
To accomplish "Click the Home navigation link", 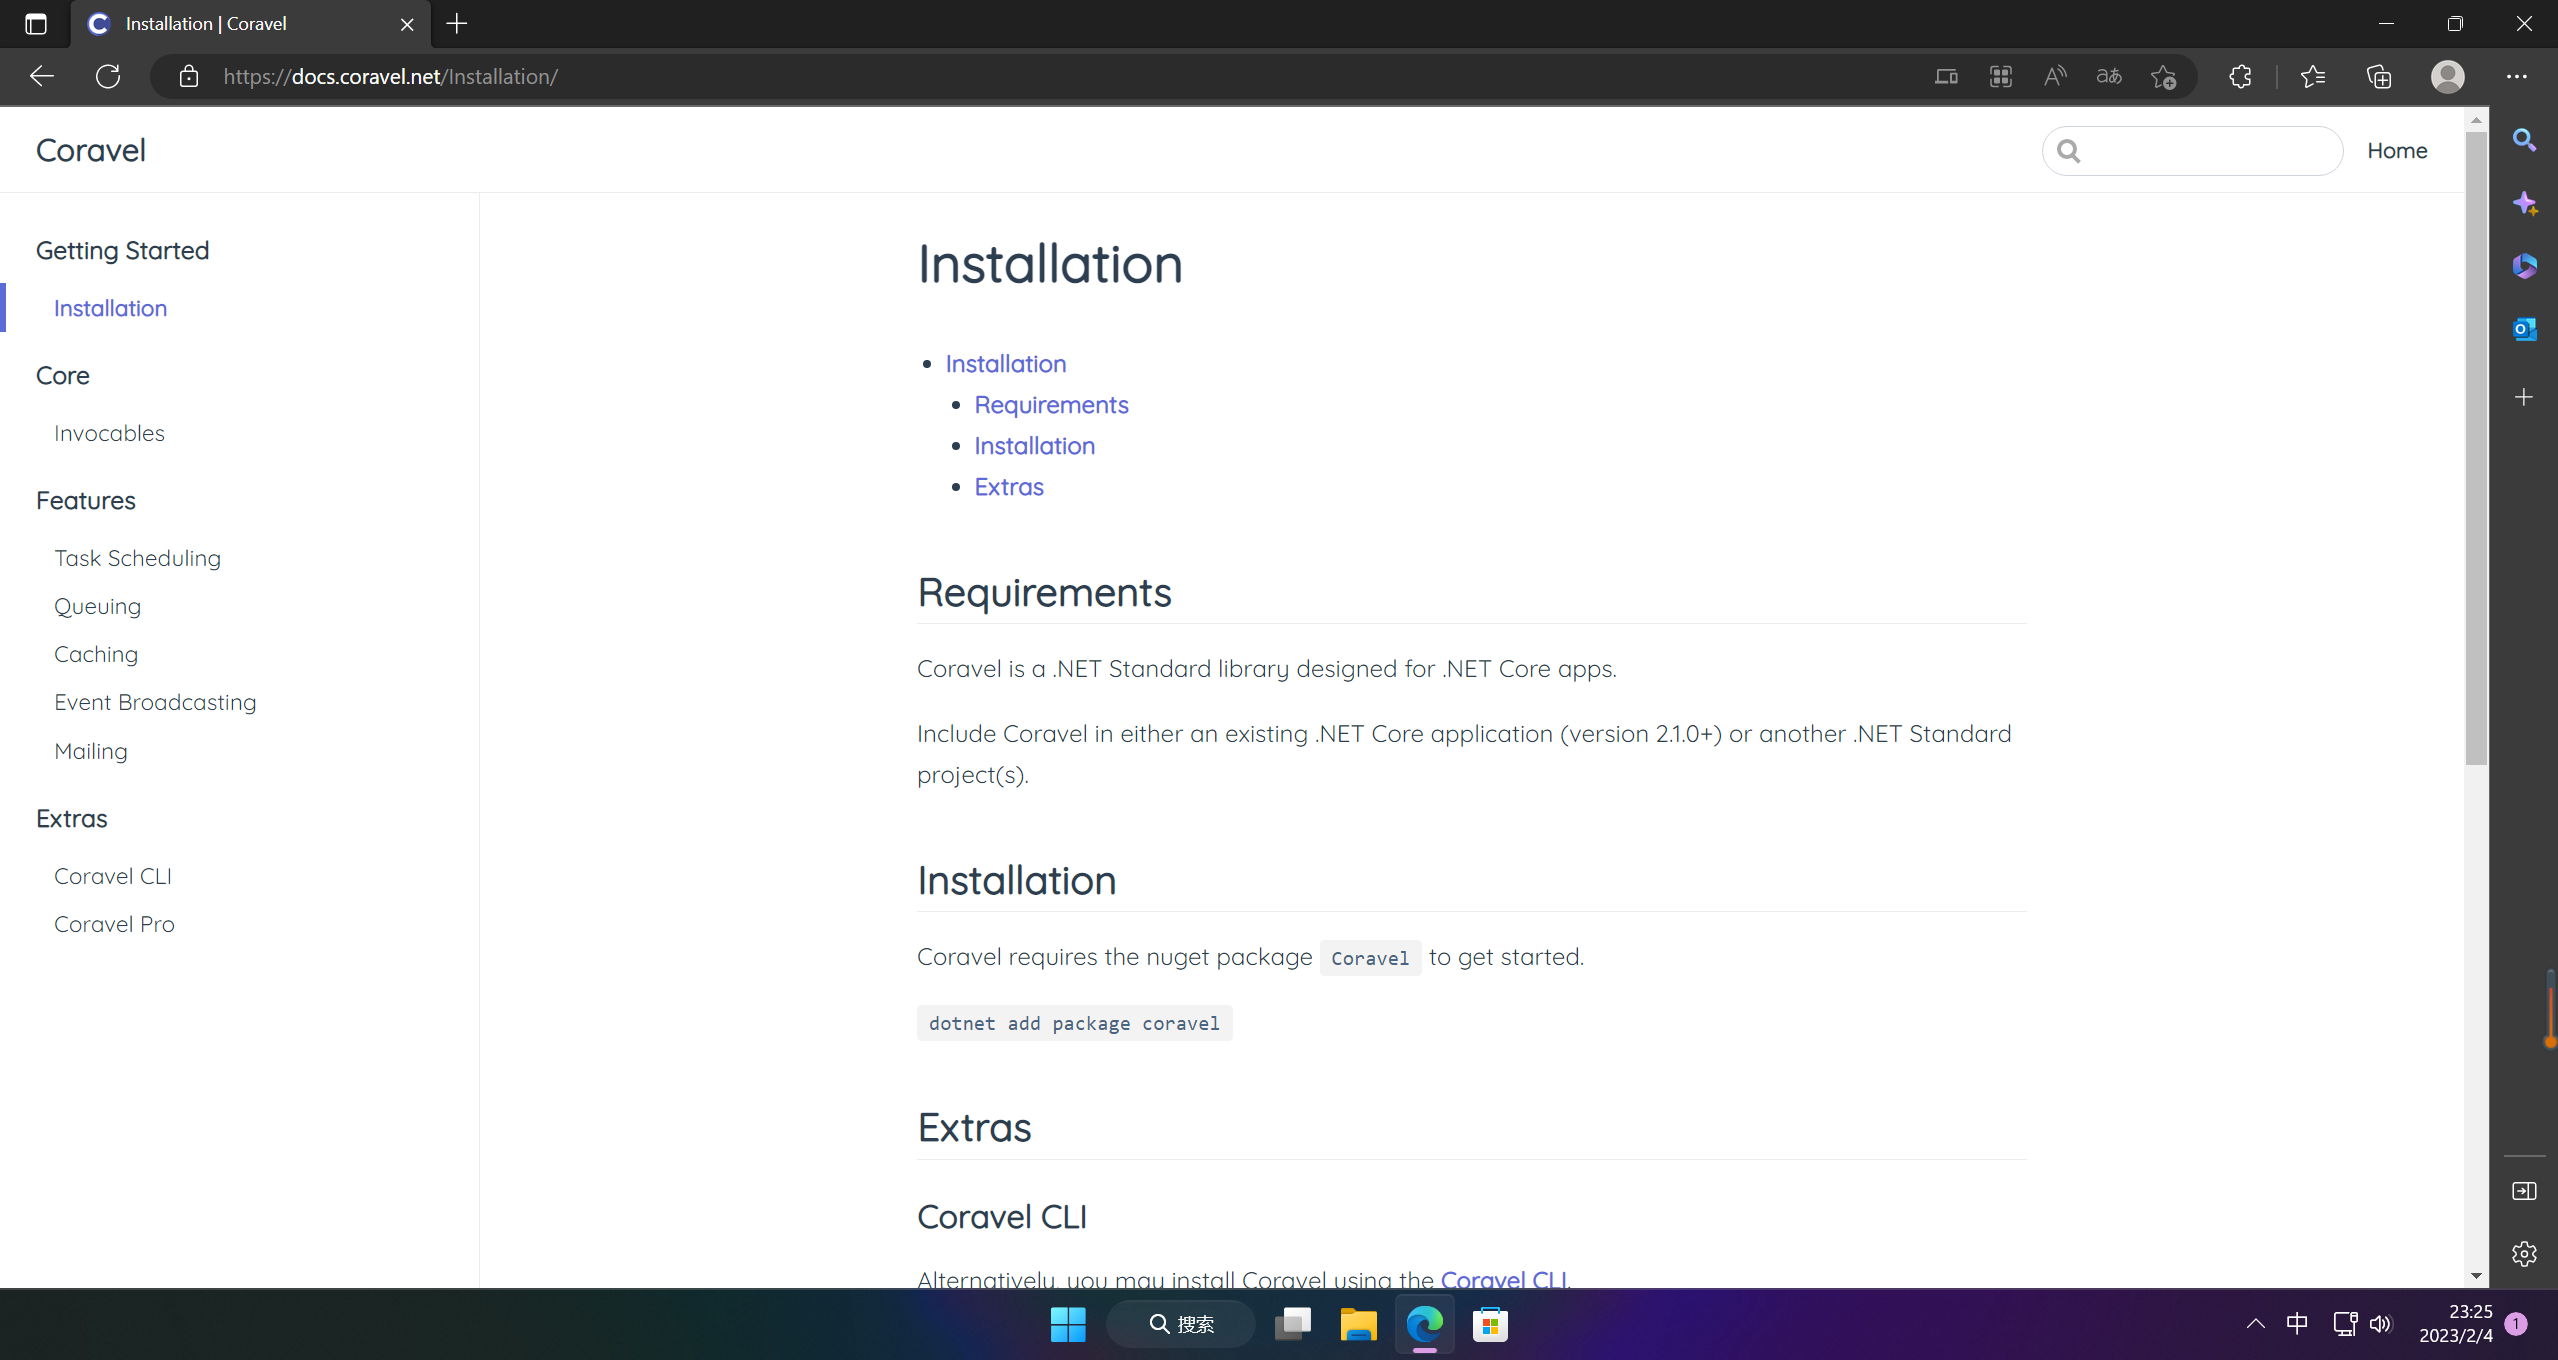I will point(2397,150).
